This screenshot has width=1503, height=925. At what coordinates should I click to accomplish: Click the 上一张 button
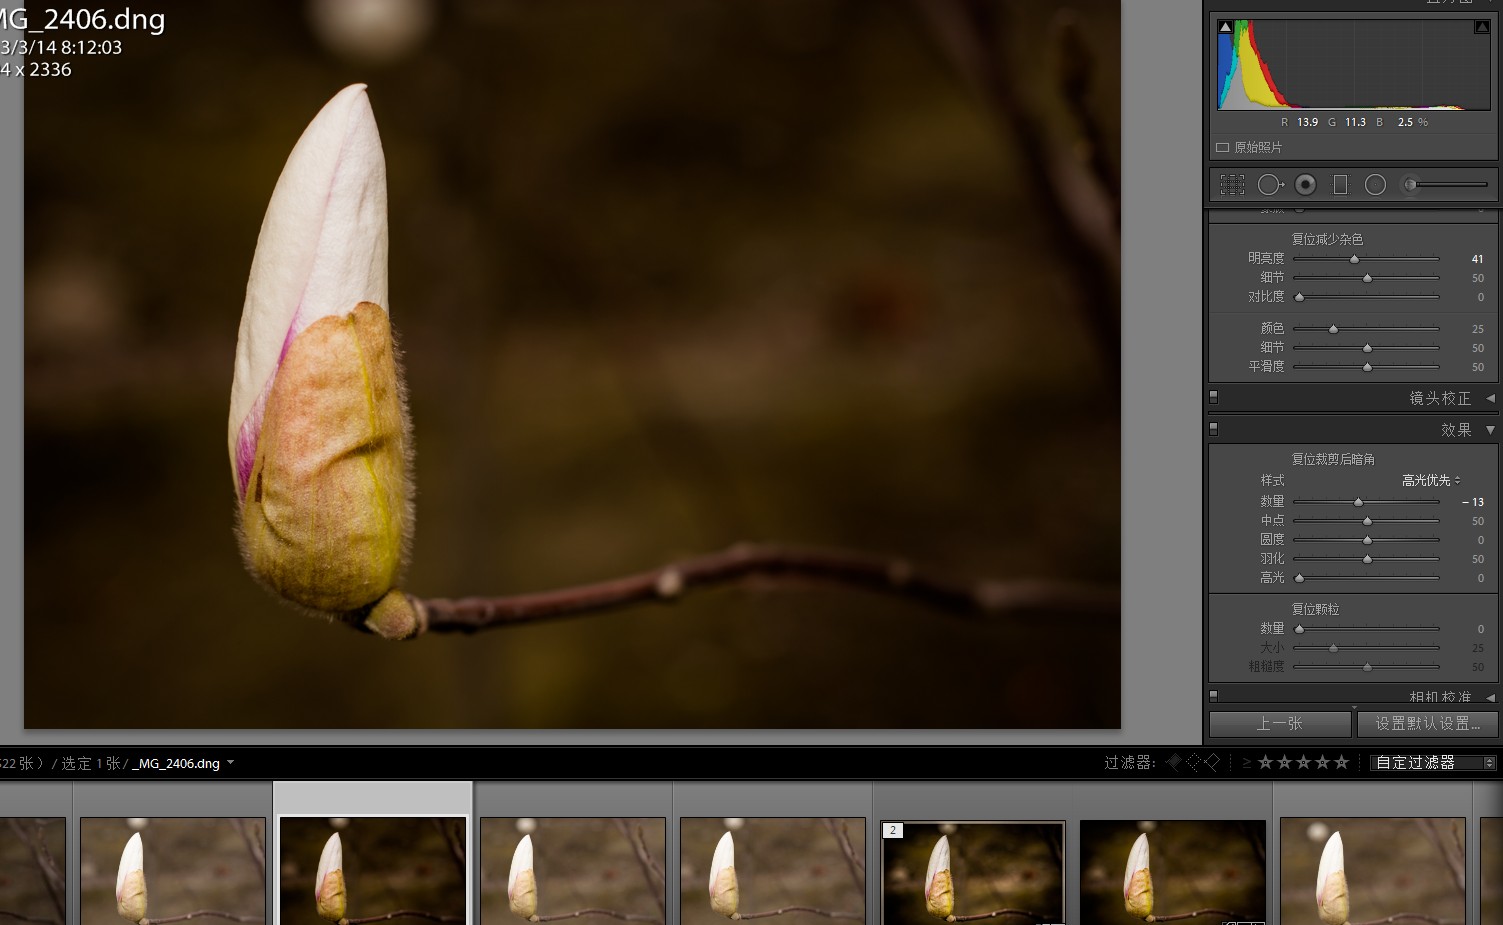tap(1280, 723)
